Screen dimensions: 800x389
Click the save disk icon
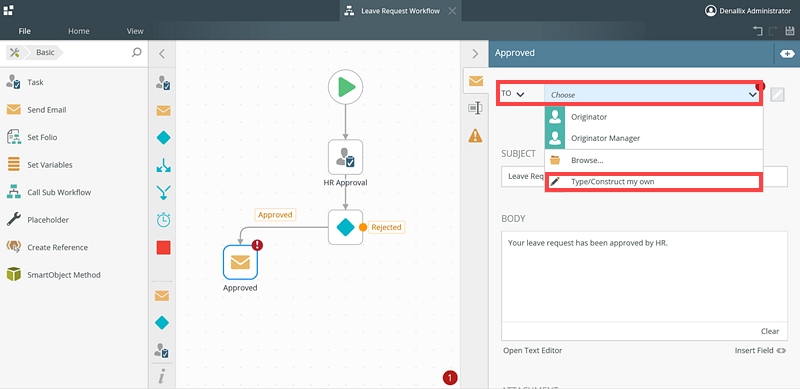[x=790, y=31]
